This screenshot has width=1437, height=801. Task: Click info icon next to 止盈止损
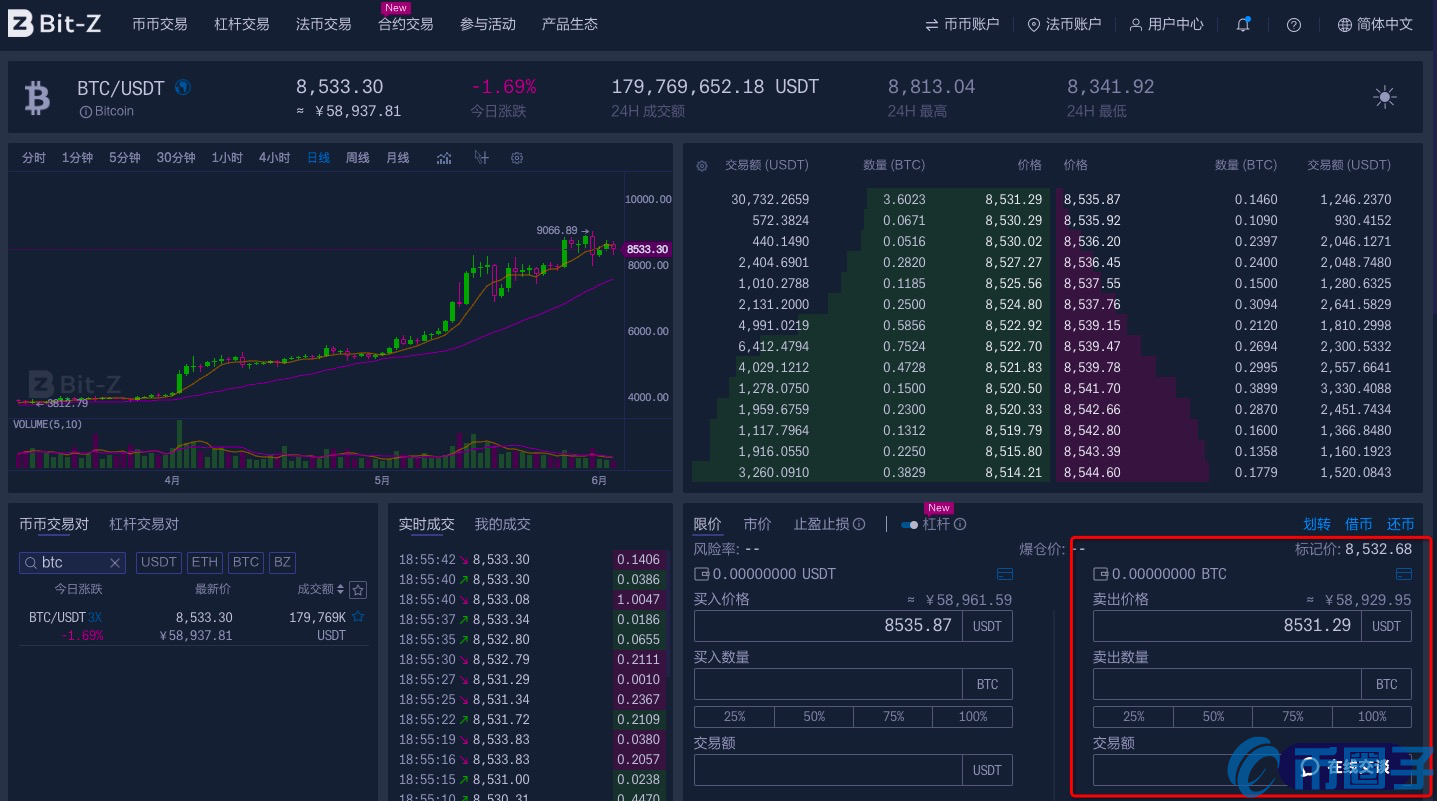click(x=859, y=524)
